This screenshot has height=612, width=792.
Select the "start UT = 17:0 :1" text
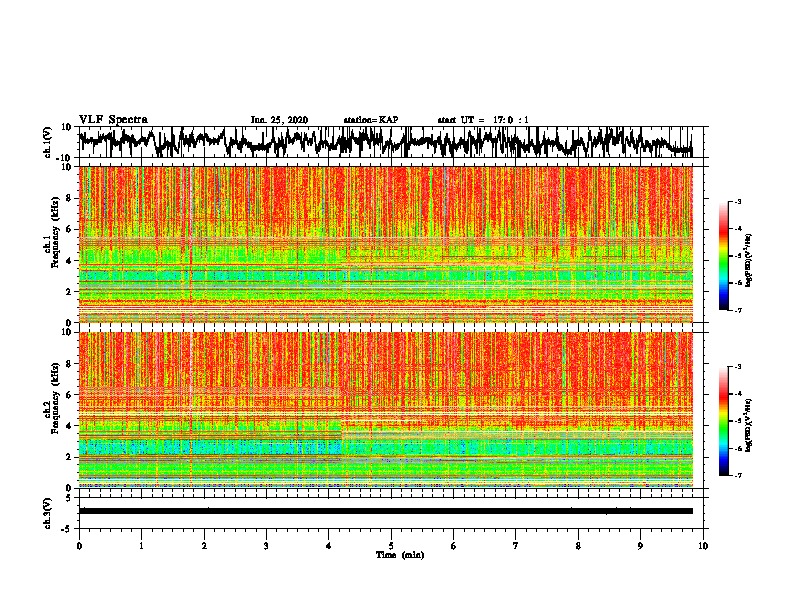tap(483, 120)
